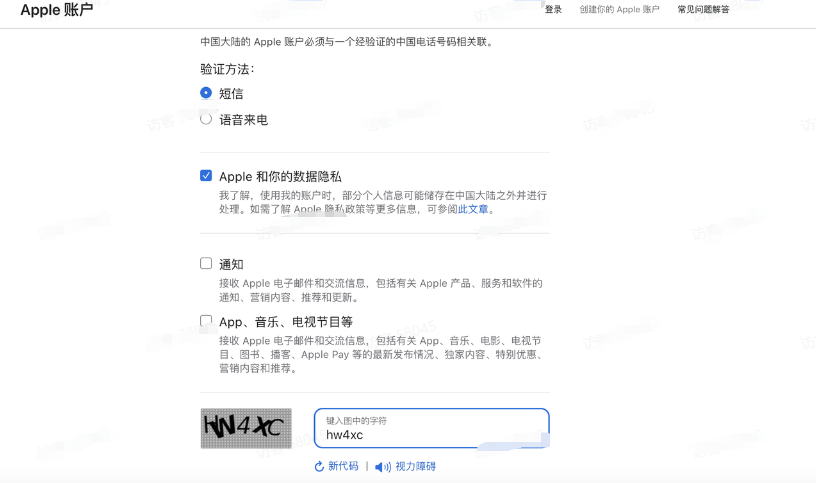This screenshot has width=816, height=483.
Task: Select the 短信 radio button
Action: tap(206, 93)
